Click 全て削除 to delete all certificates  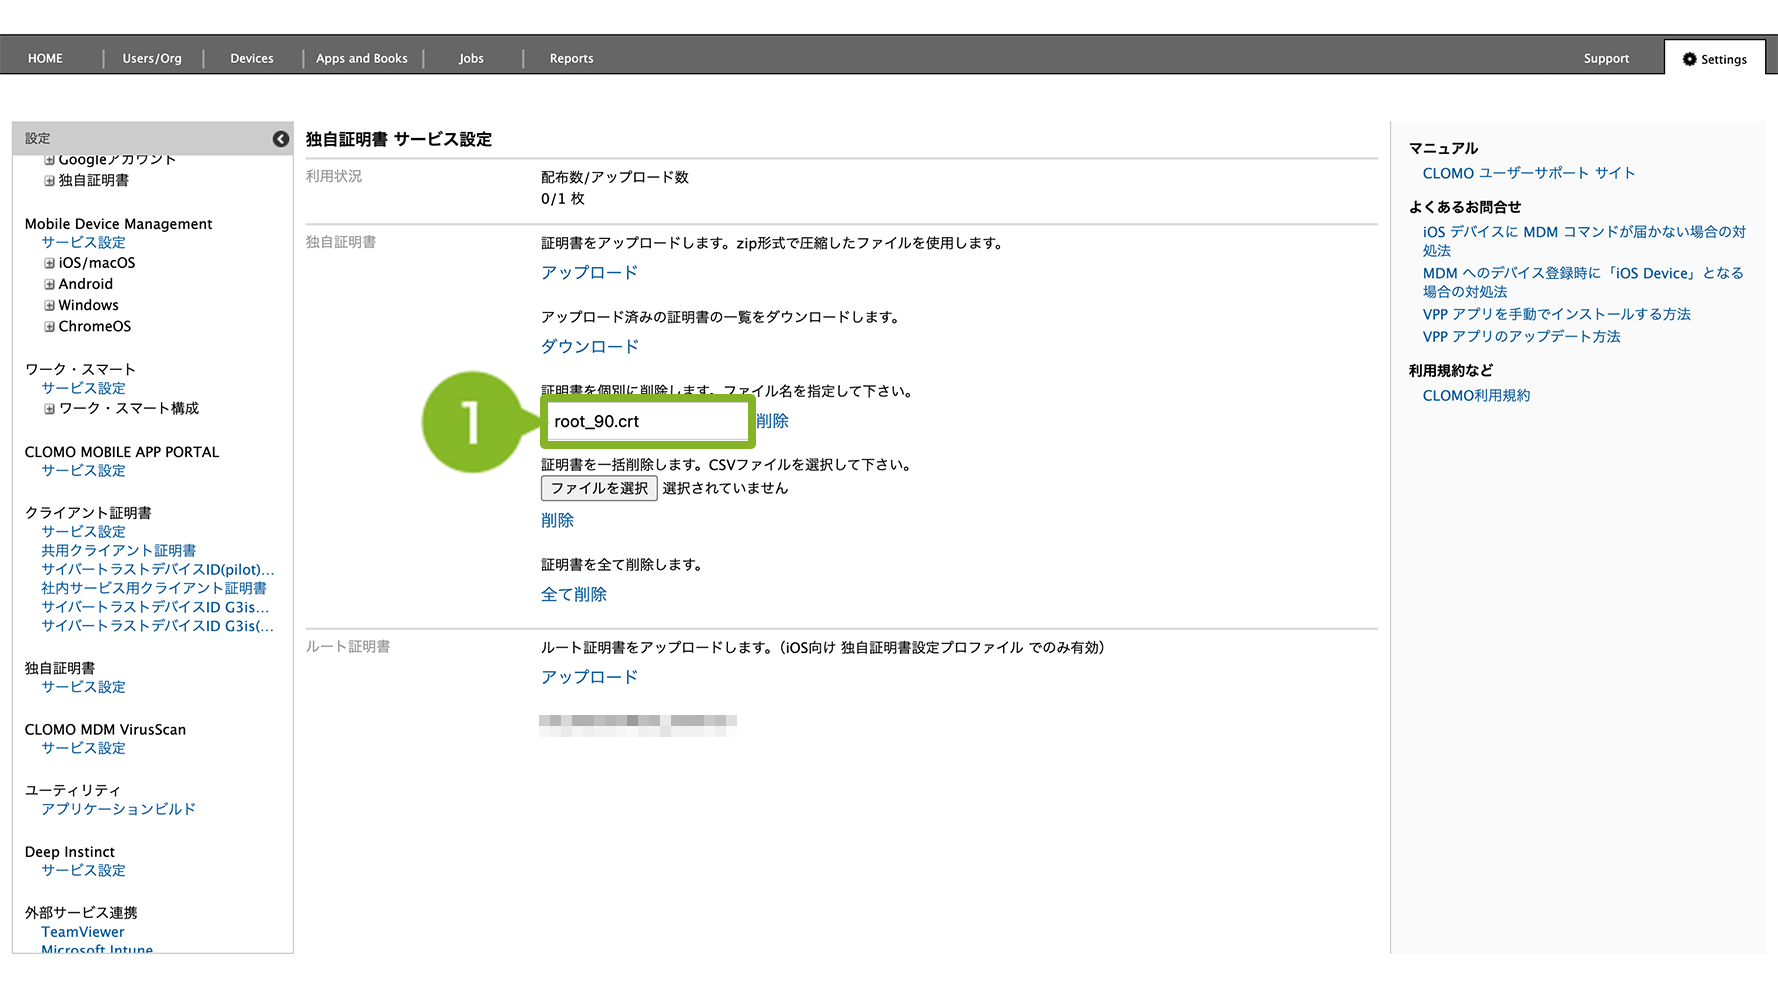point(573,595)
